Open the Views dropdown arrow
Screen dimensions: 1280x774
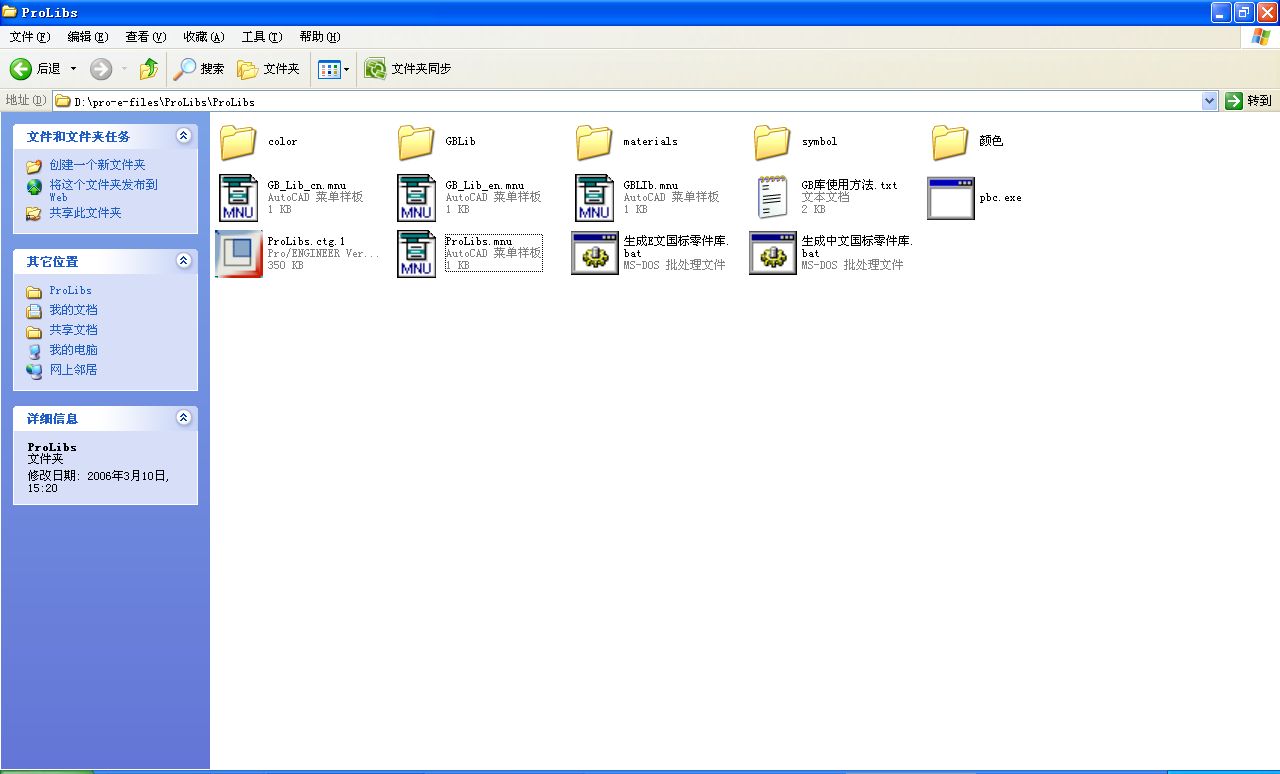347,69
